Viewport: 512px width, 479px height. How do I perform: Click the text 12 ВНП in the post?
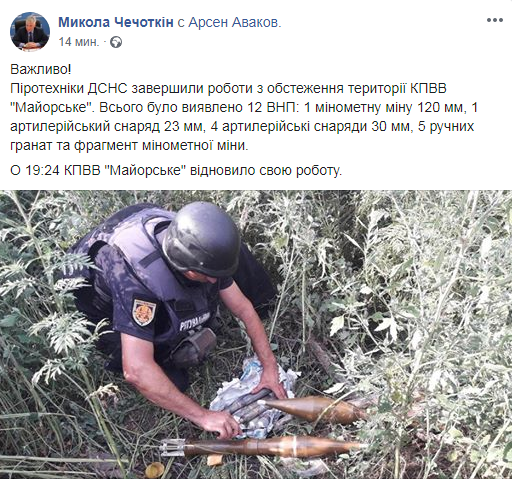(x=271, y=108)
